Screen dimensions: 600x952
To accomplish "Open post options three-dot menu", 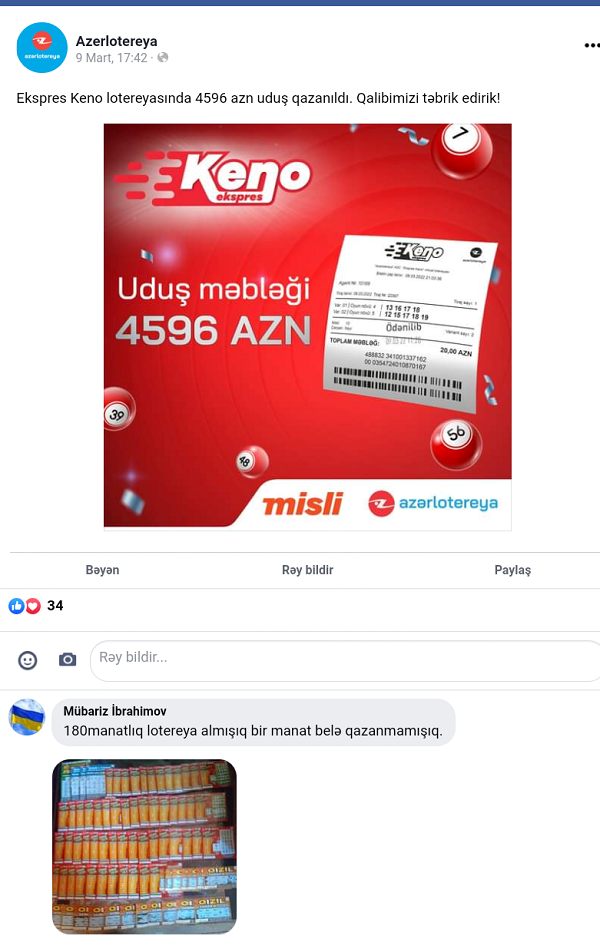I will (x=591, y=46).
